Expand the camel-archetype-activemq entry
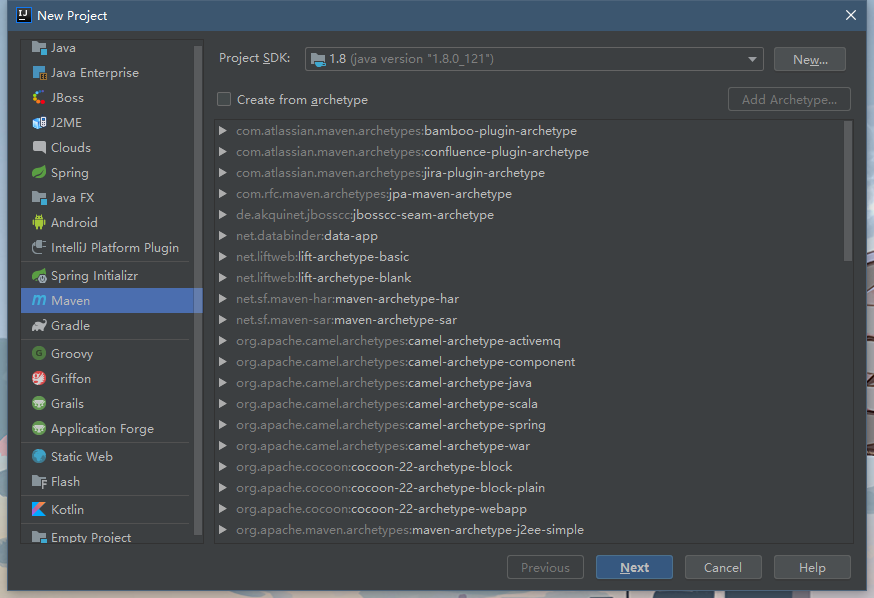The image size is (874, 598). (223, 341)
